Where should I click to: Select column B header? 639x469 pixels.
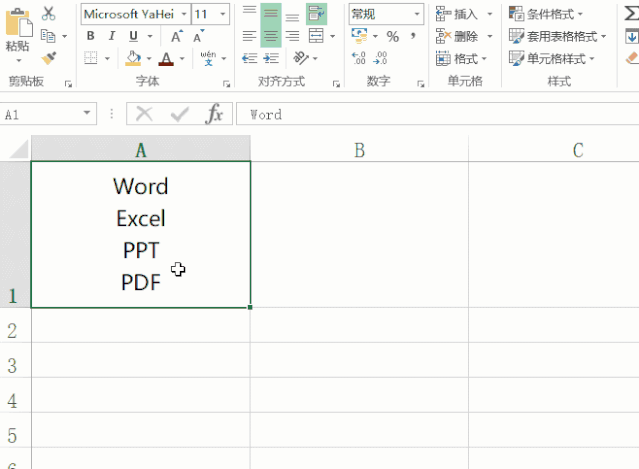pos(359,150)
